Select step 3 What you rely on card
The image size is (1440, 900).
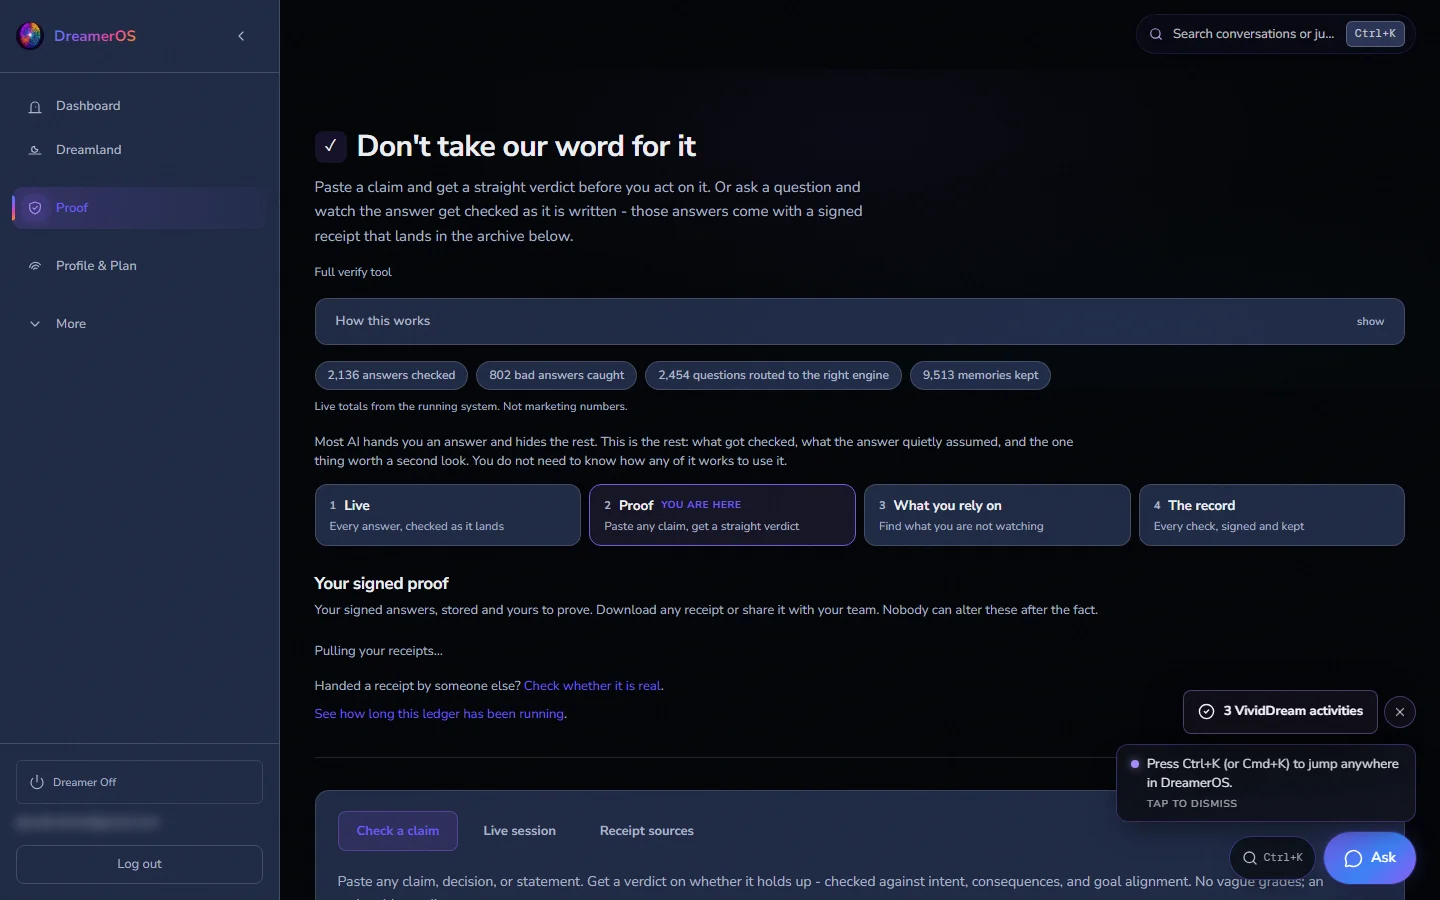[997, 515]
